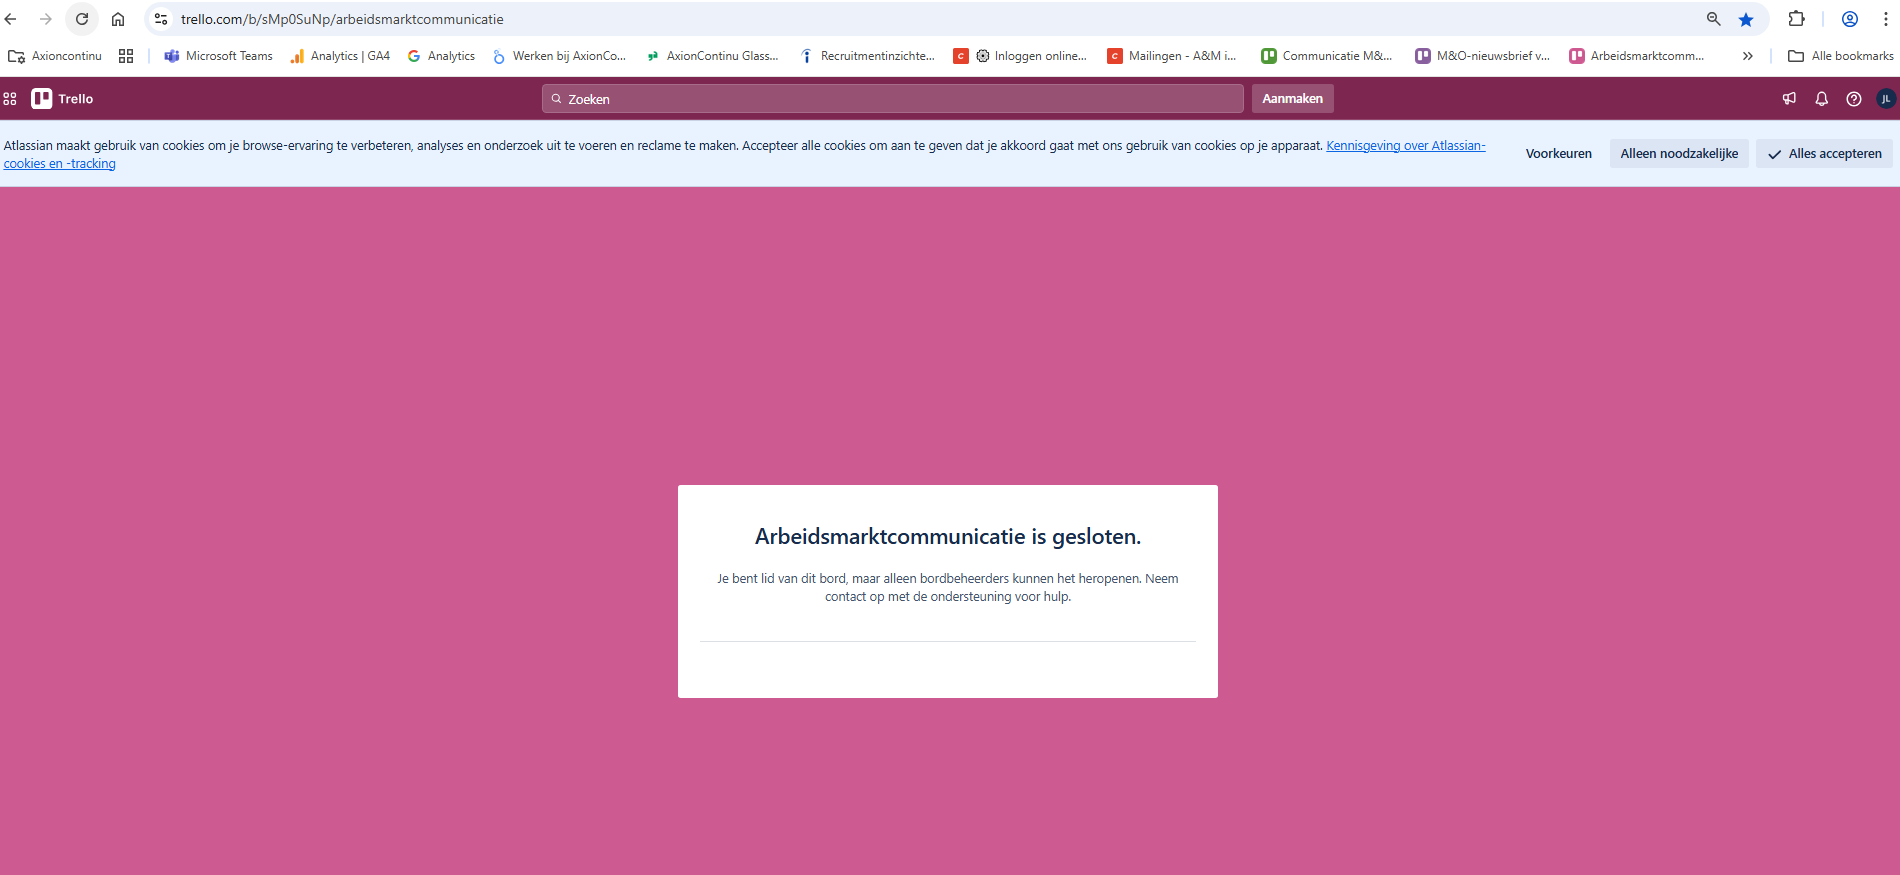Open cookie Voorkeuren preferences
1900x875 pixels.
[x=1558, y=153]
